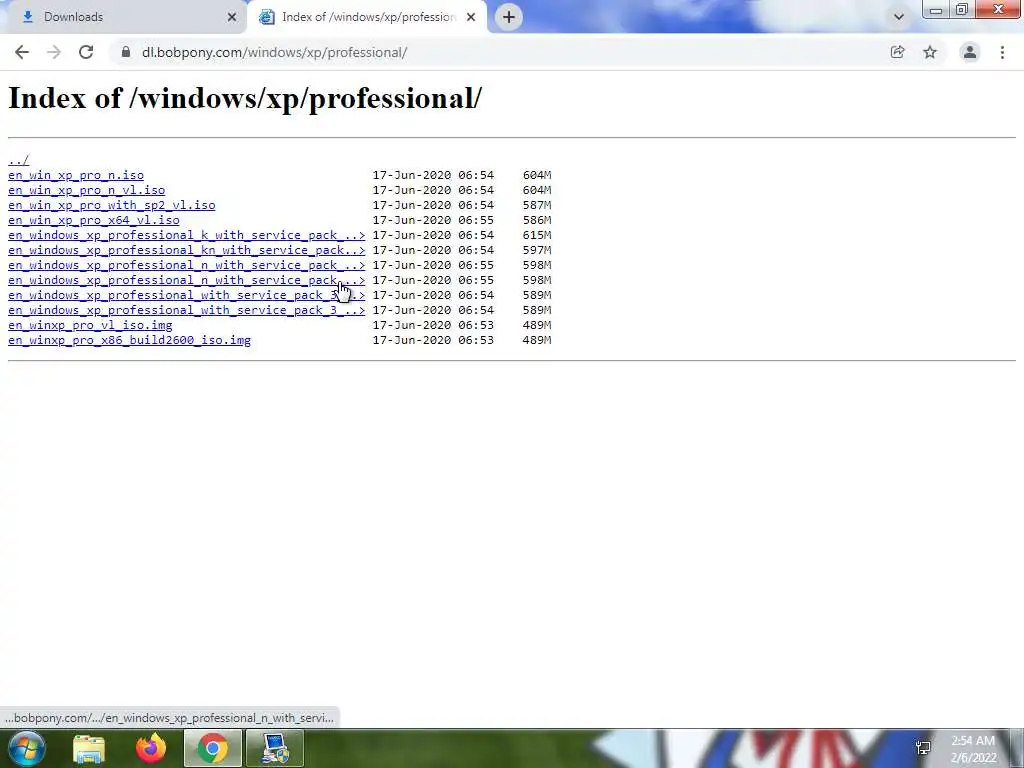Download en_winxp_pro_x86_build2600_iso.img
Image resolution: width=1024 pixels, height=768 pixels.
(x=129, y=340)
